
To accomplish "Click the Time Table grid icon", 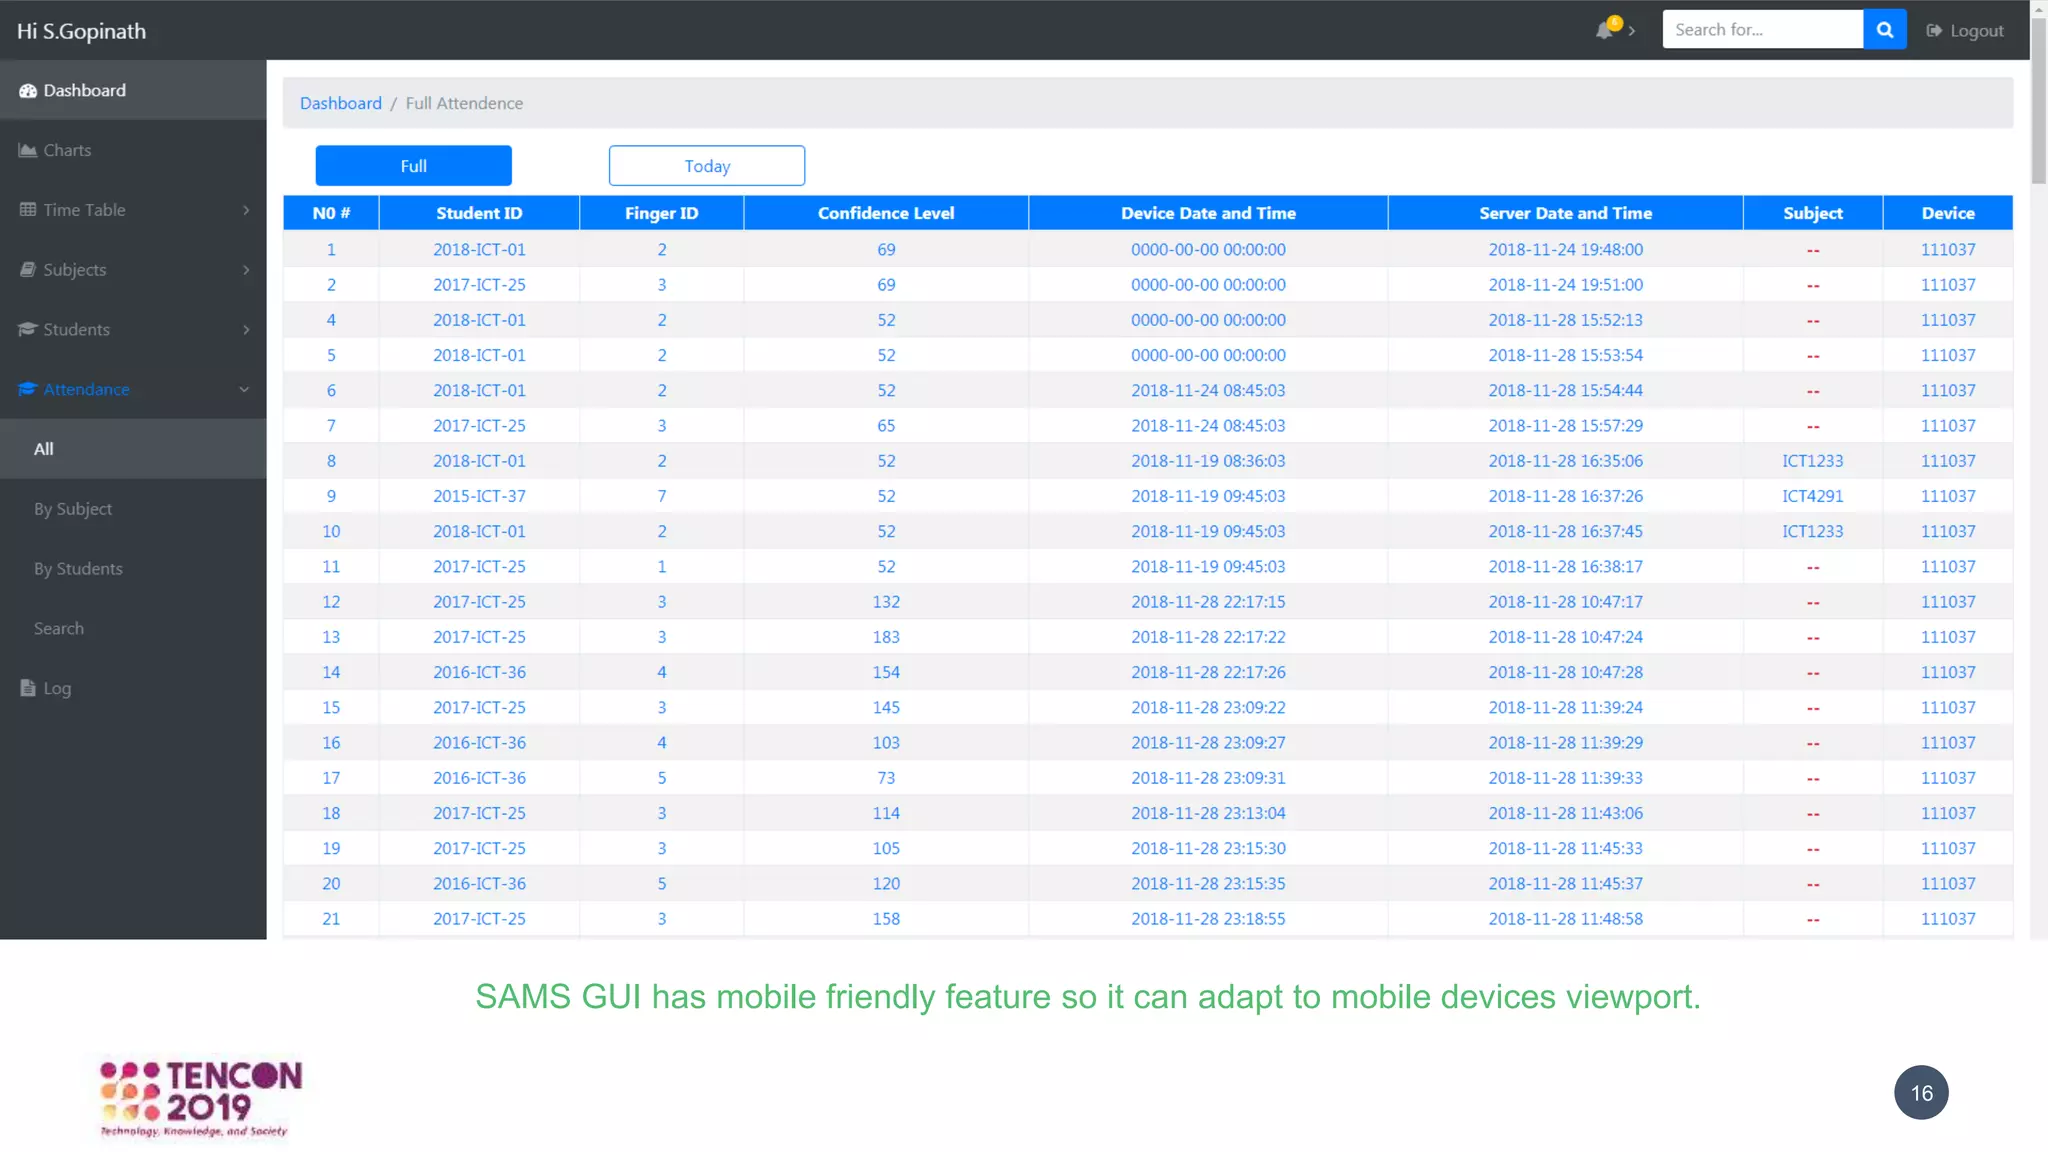I will coord(28,210).
